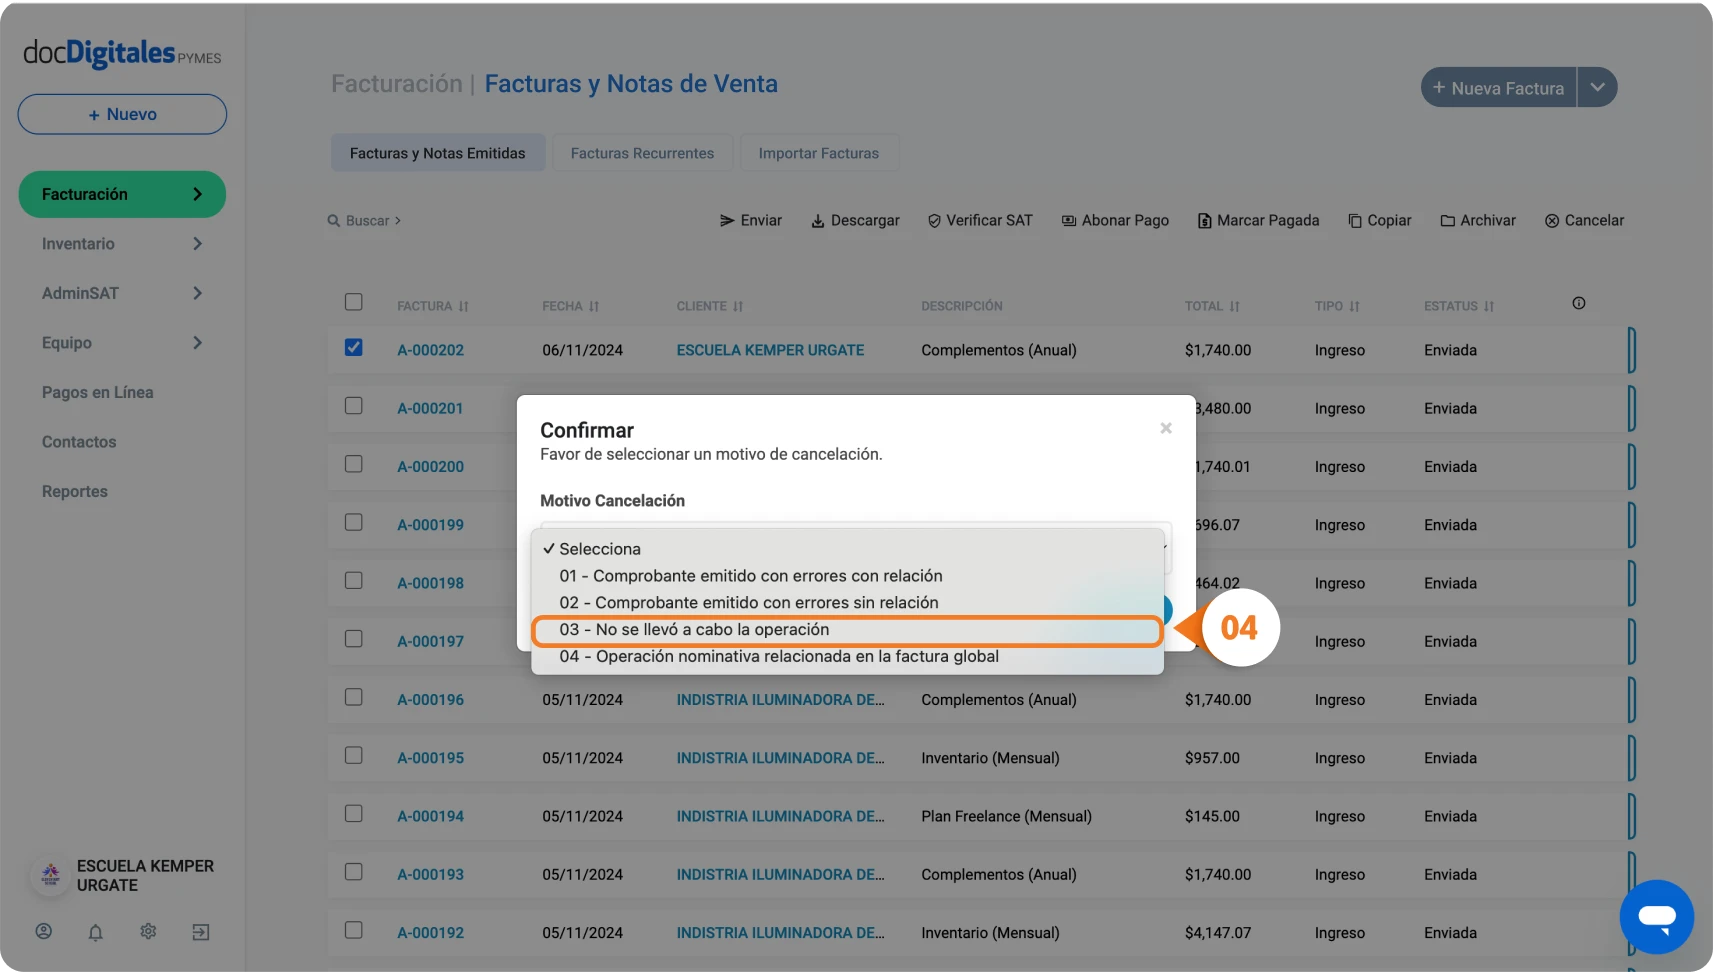Check the A-000196 invoice checkbox

point(354,697)
